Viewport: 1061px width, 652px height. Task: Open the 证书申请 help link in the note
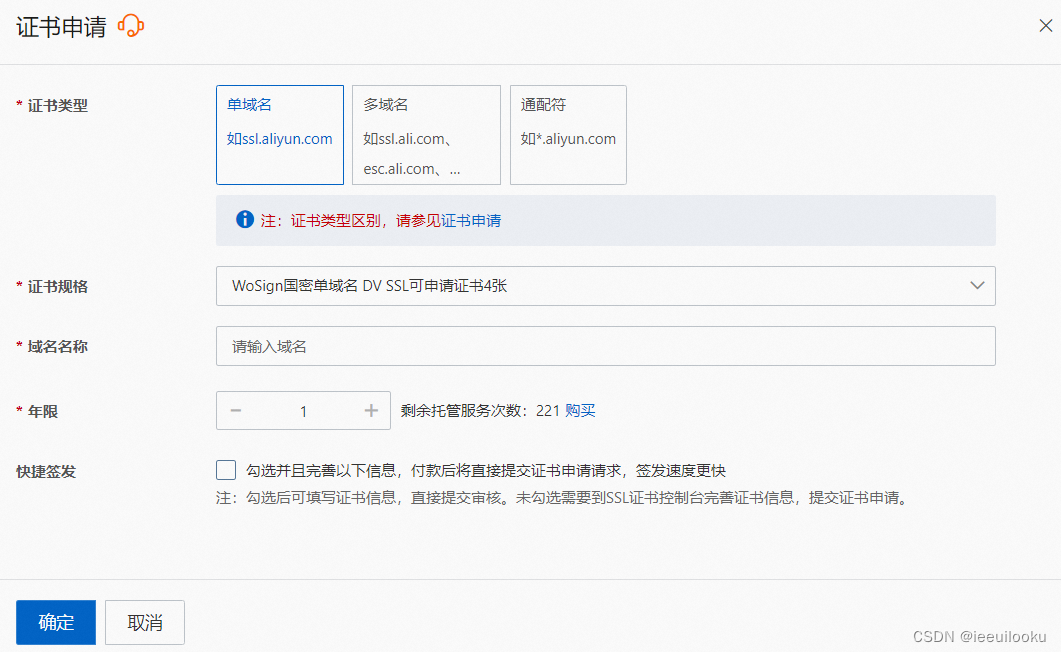[471, 220]
